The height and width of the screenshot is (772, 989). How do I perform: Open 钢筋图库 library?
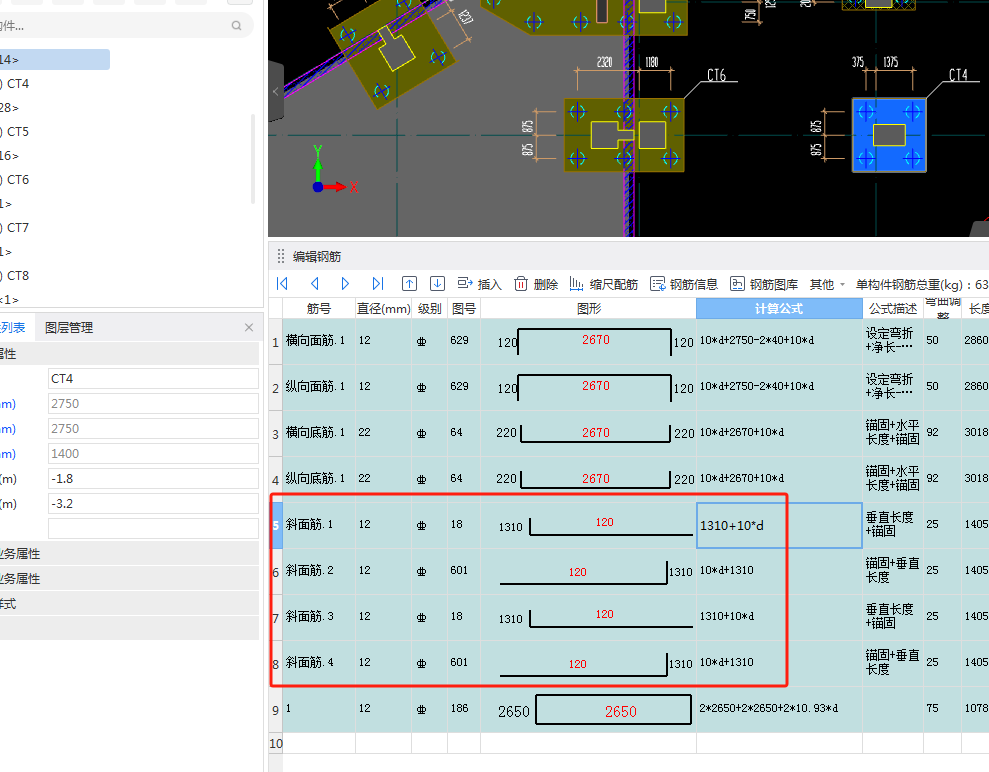click(764, 284)
